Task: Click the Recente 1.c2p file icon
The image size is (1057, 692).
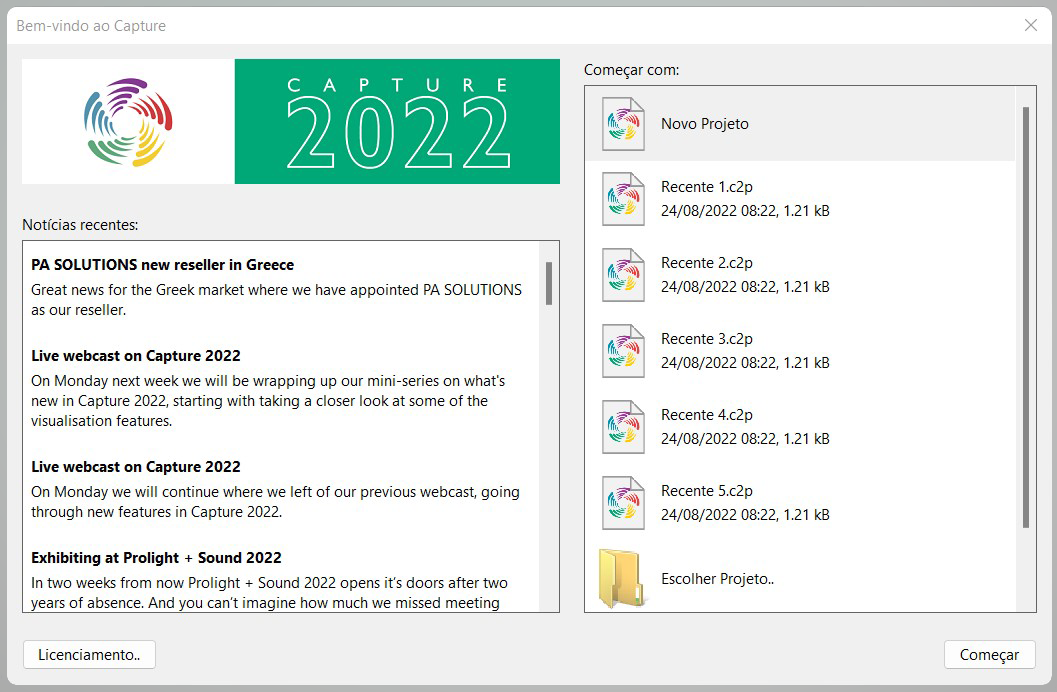Action: [623, 199]
